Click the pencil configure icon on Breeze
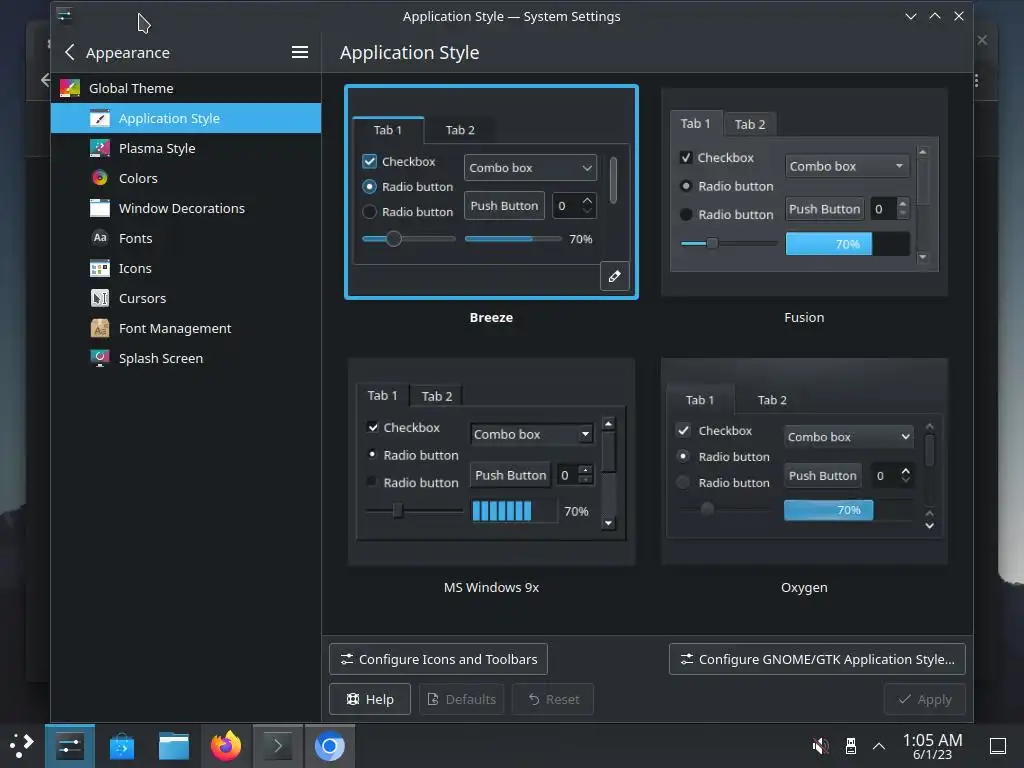The width and height of the screenshot is (1024, 768). click(x=615, y=276)
